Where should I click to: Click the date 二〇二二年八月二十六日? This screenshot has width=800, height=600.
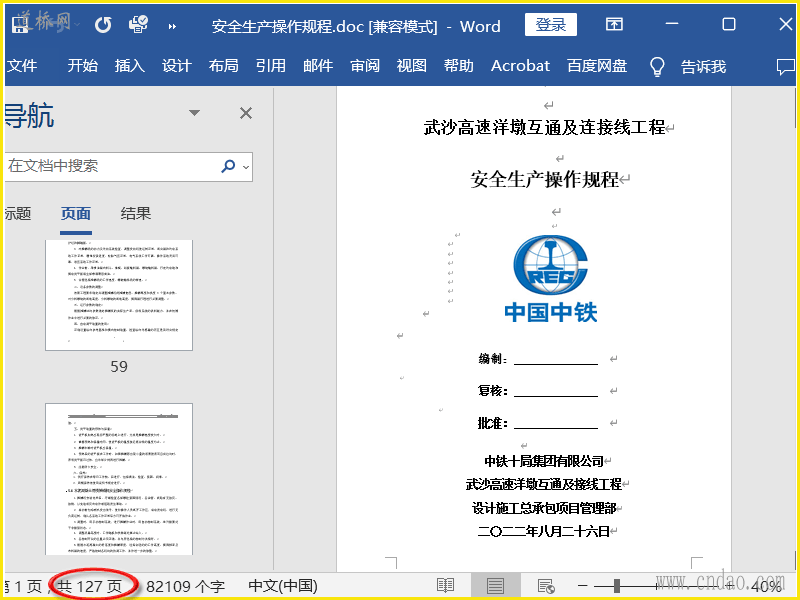[544, 532]
